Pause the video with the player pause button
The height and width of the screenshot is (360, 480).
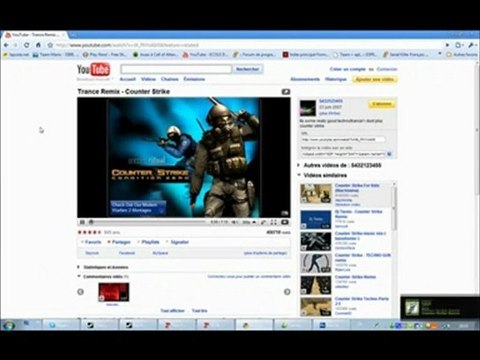82,222
